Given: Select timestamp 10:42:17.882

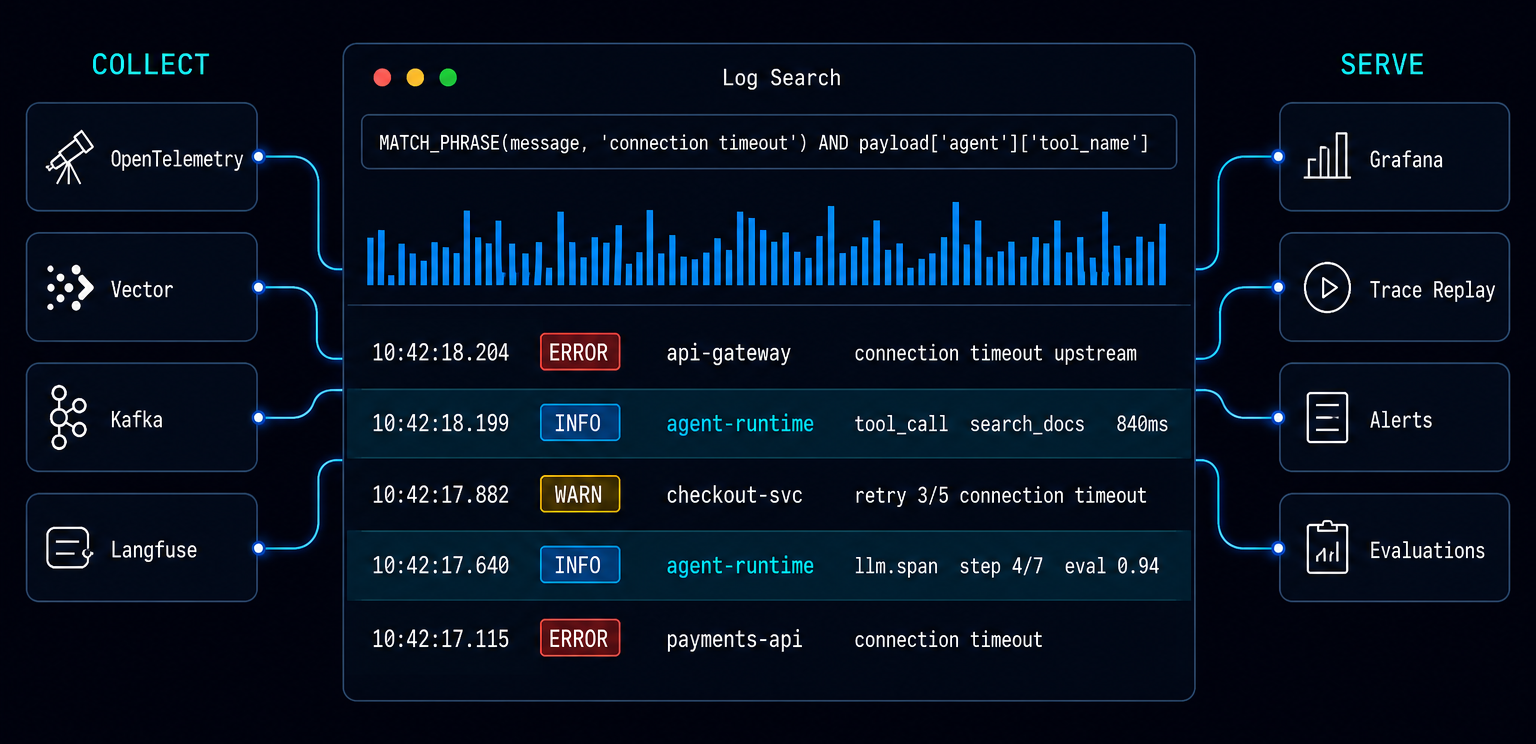Looking at the screenshot, I should (441, 495).
